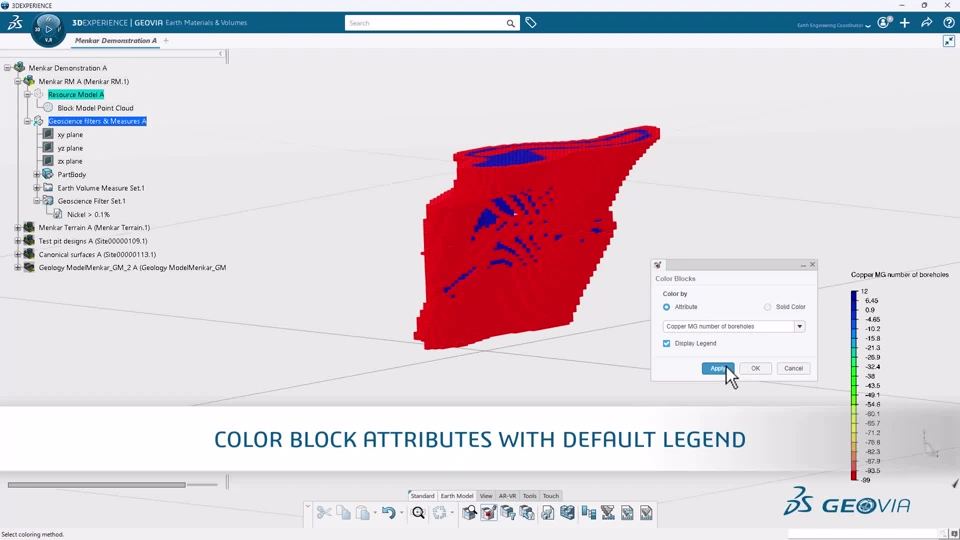
Task: Switch to the Standard toolbar tab
Action: click(422, 496)
